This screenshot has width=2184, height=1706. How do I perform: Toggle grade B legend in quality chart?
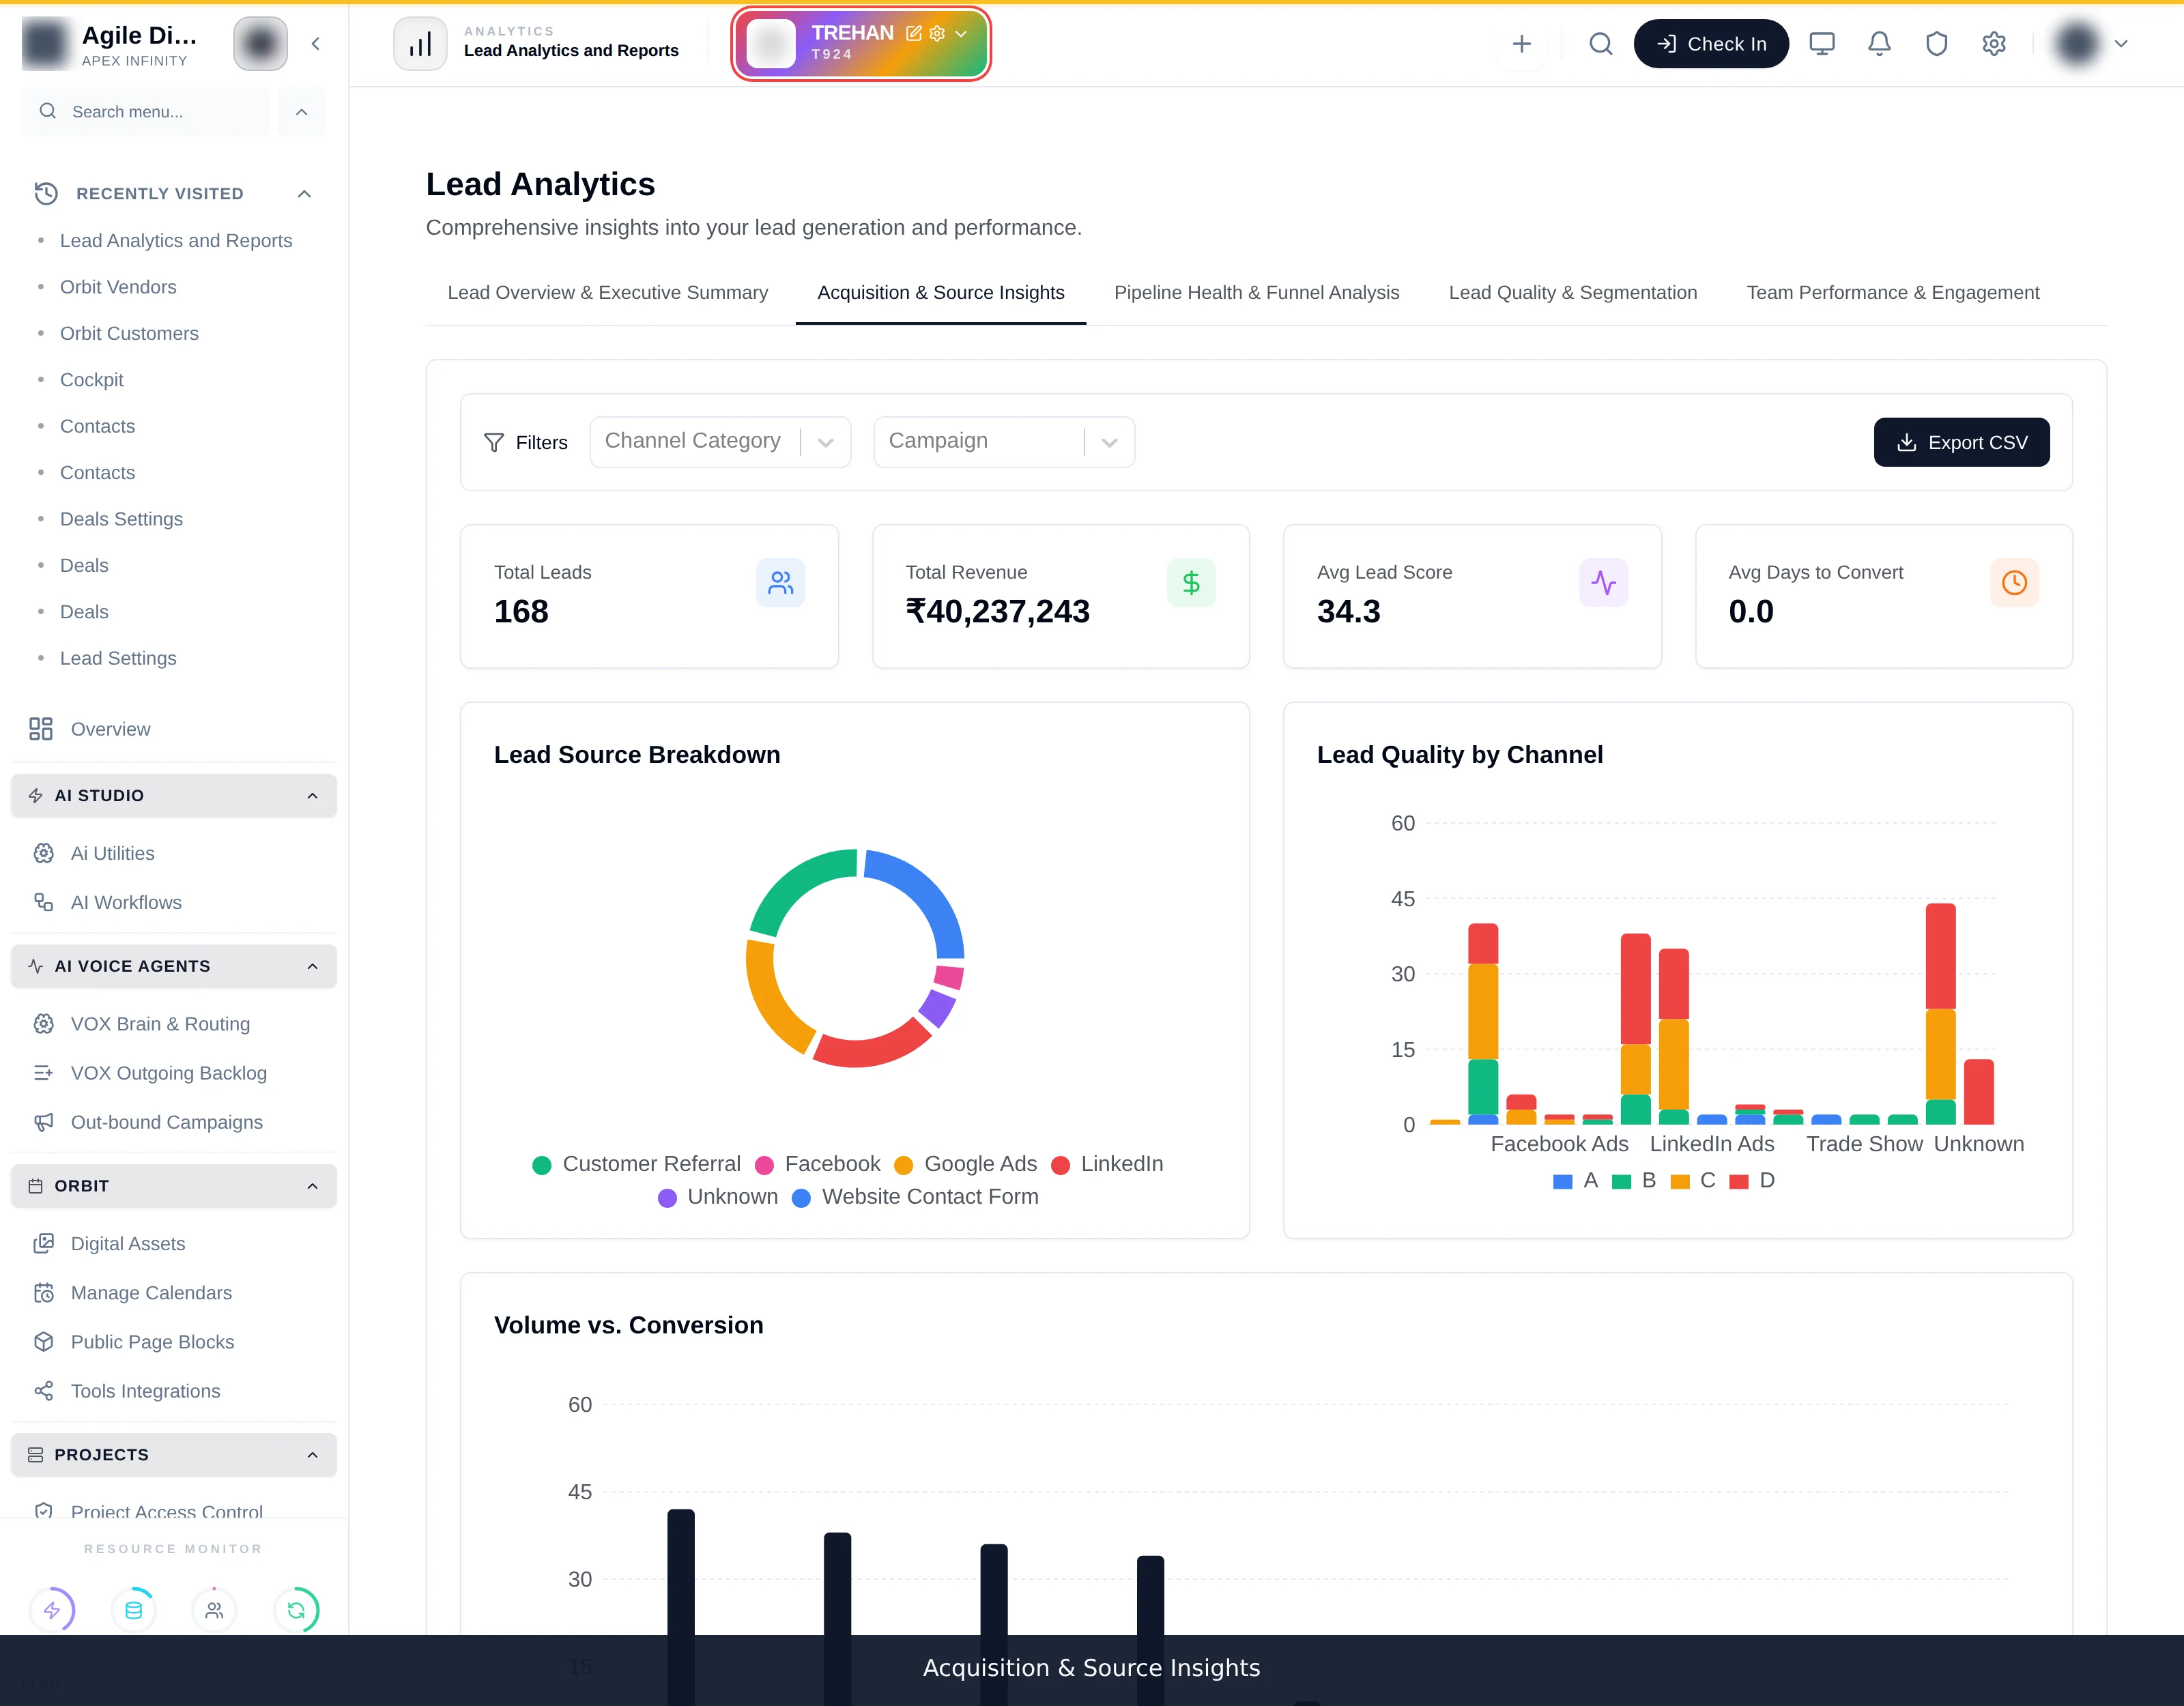[1634, 1181]
